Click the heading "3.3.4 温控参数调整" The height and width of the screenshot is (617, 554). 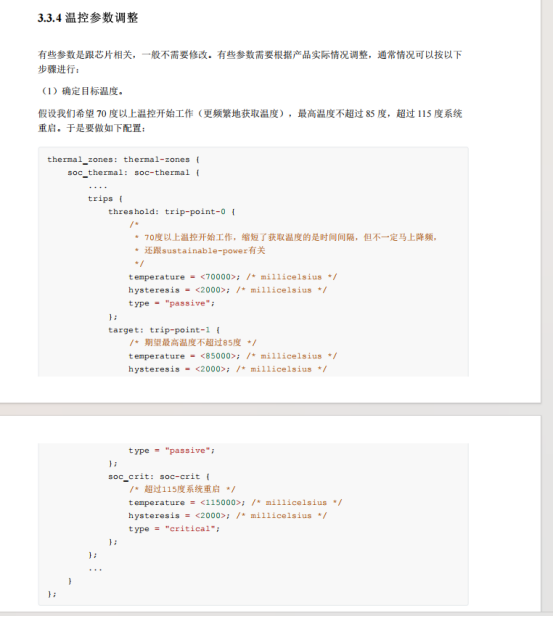(x=88, y=18)
